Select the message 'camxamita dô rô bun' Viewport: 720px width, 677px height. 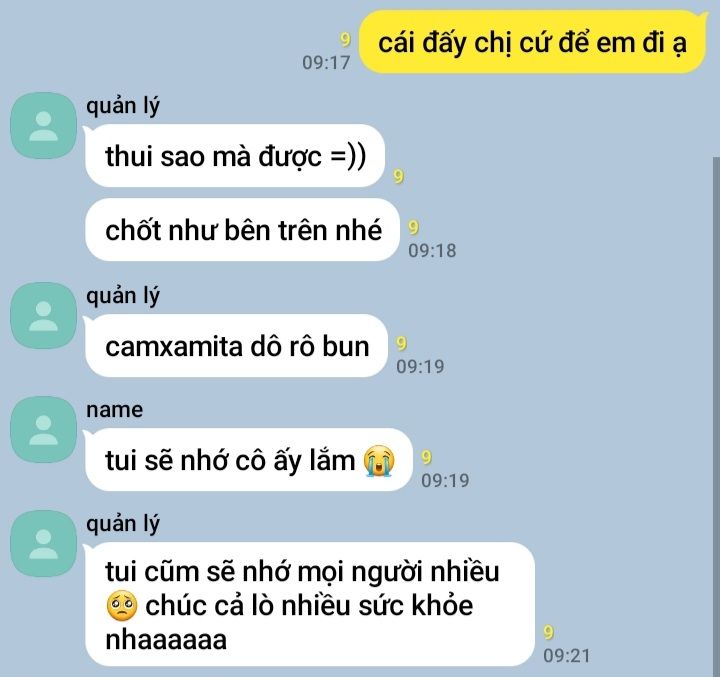pyautogui.click(x=236, y=346)
